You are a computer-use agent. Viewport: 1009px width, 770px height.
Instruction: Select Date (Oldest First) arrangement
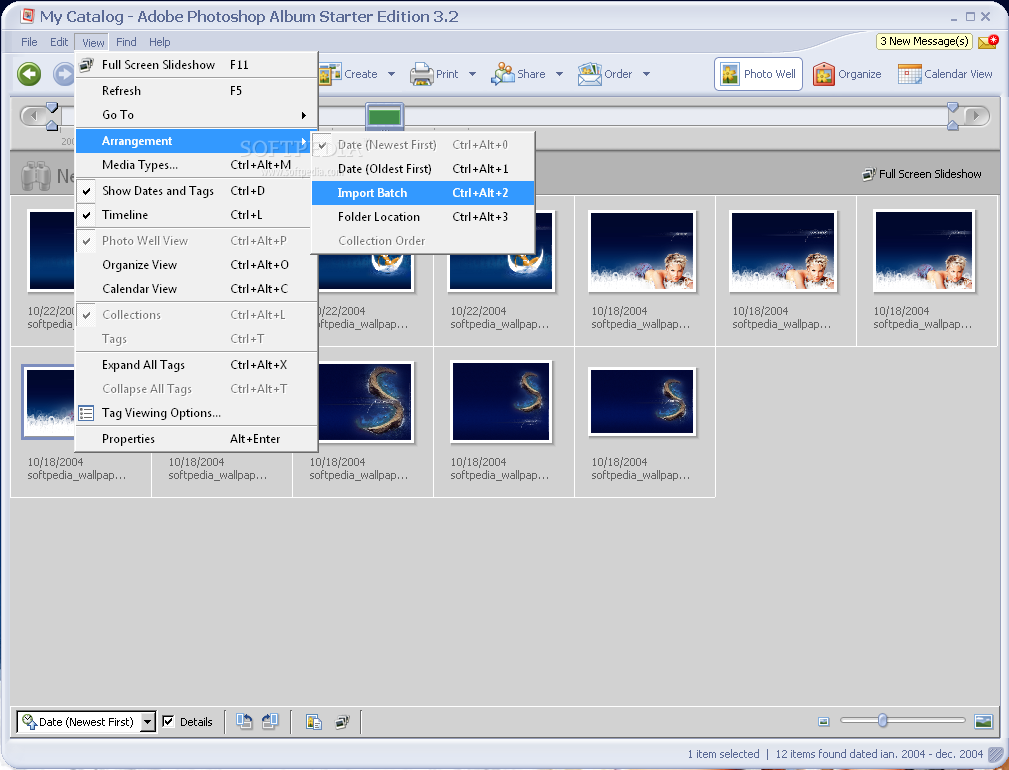pos(423,169)
